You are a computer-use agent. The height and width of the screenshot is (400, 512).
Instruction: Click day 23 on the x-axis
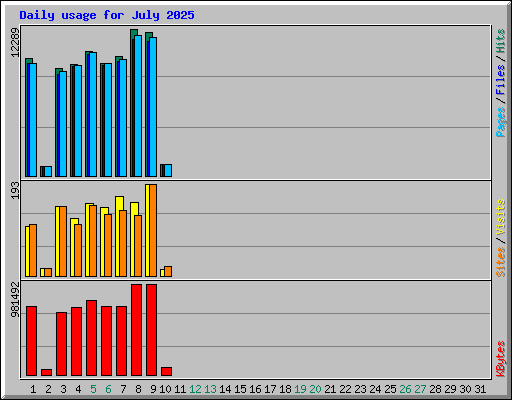click(360, 389)
